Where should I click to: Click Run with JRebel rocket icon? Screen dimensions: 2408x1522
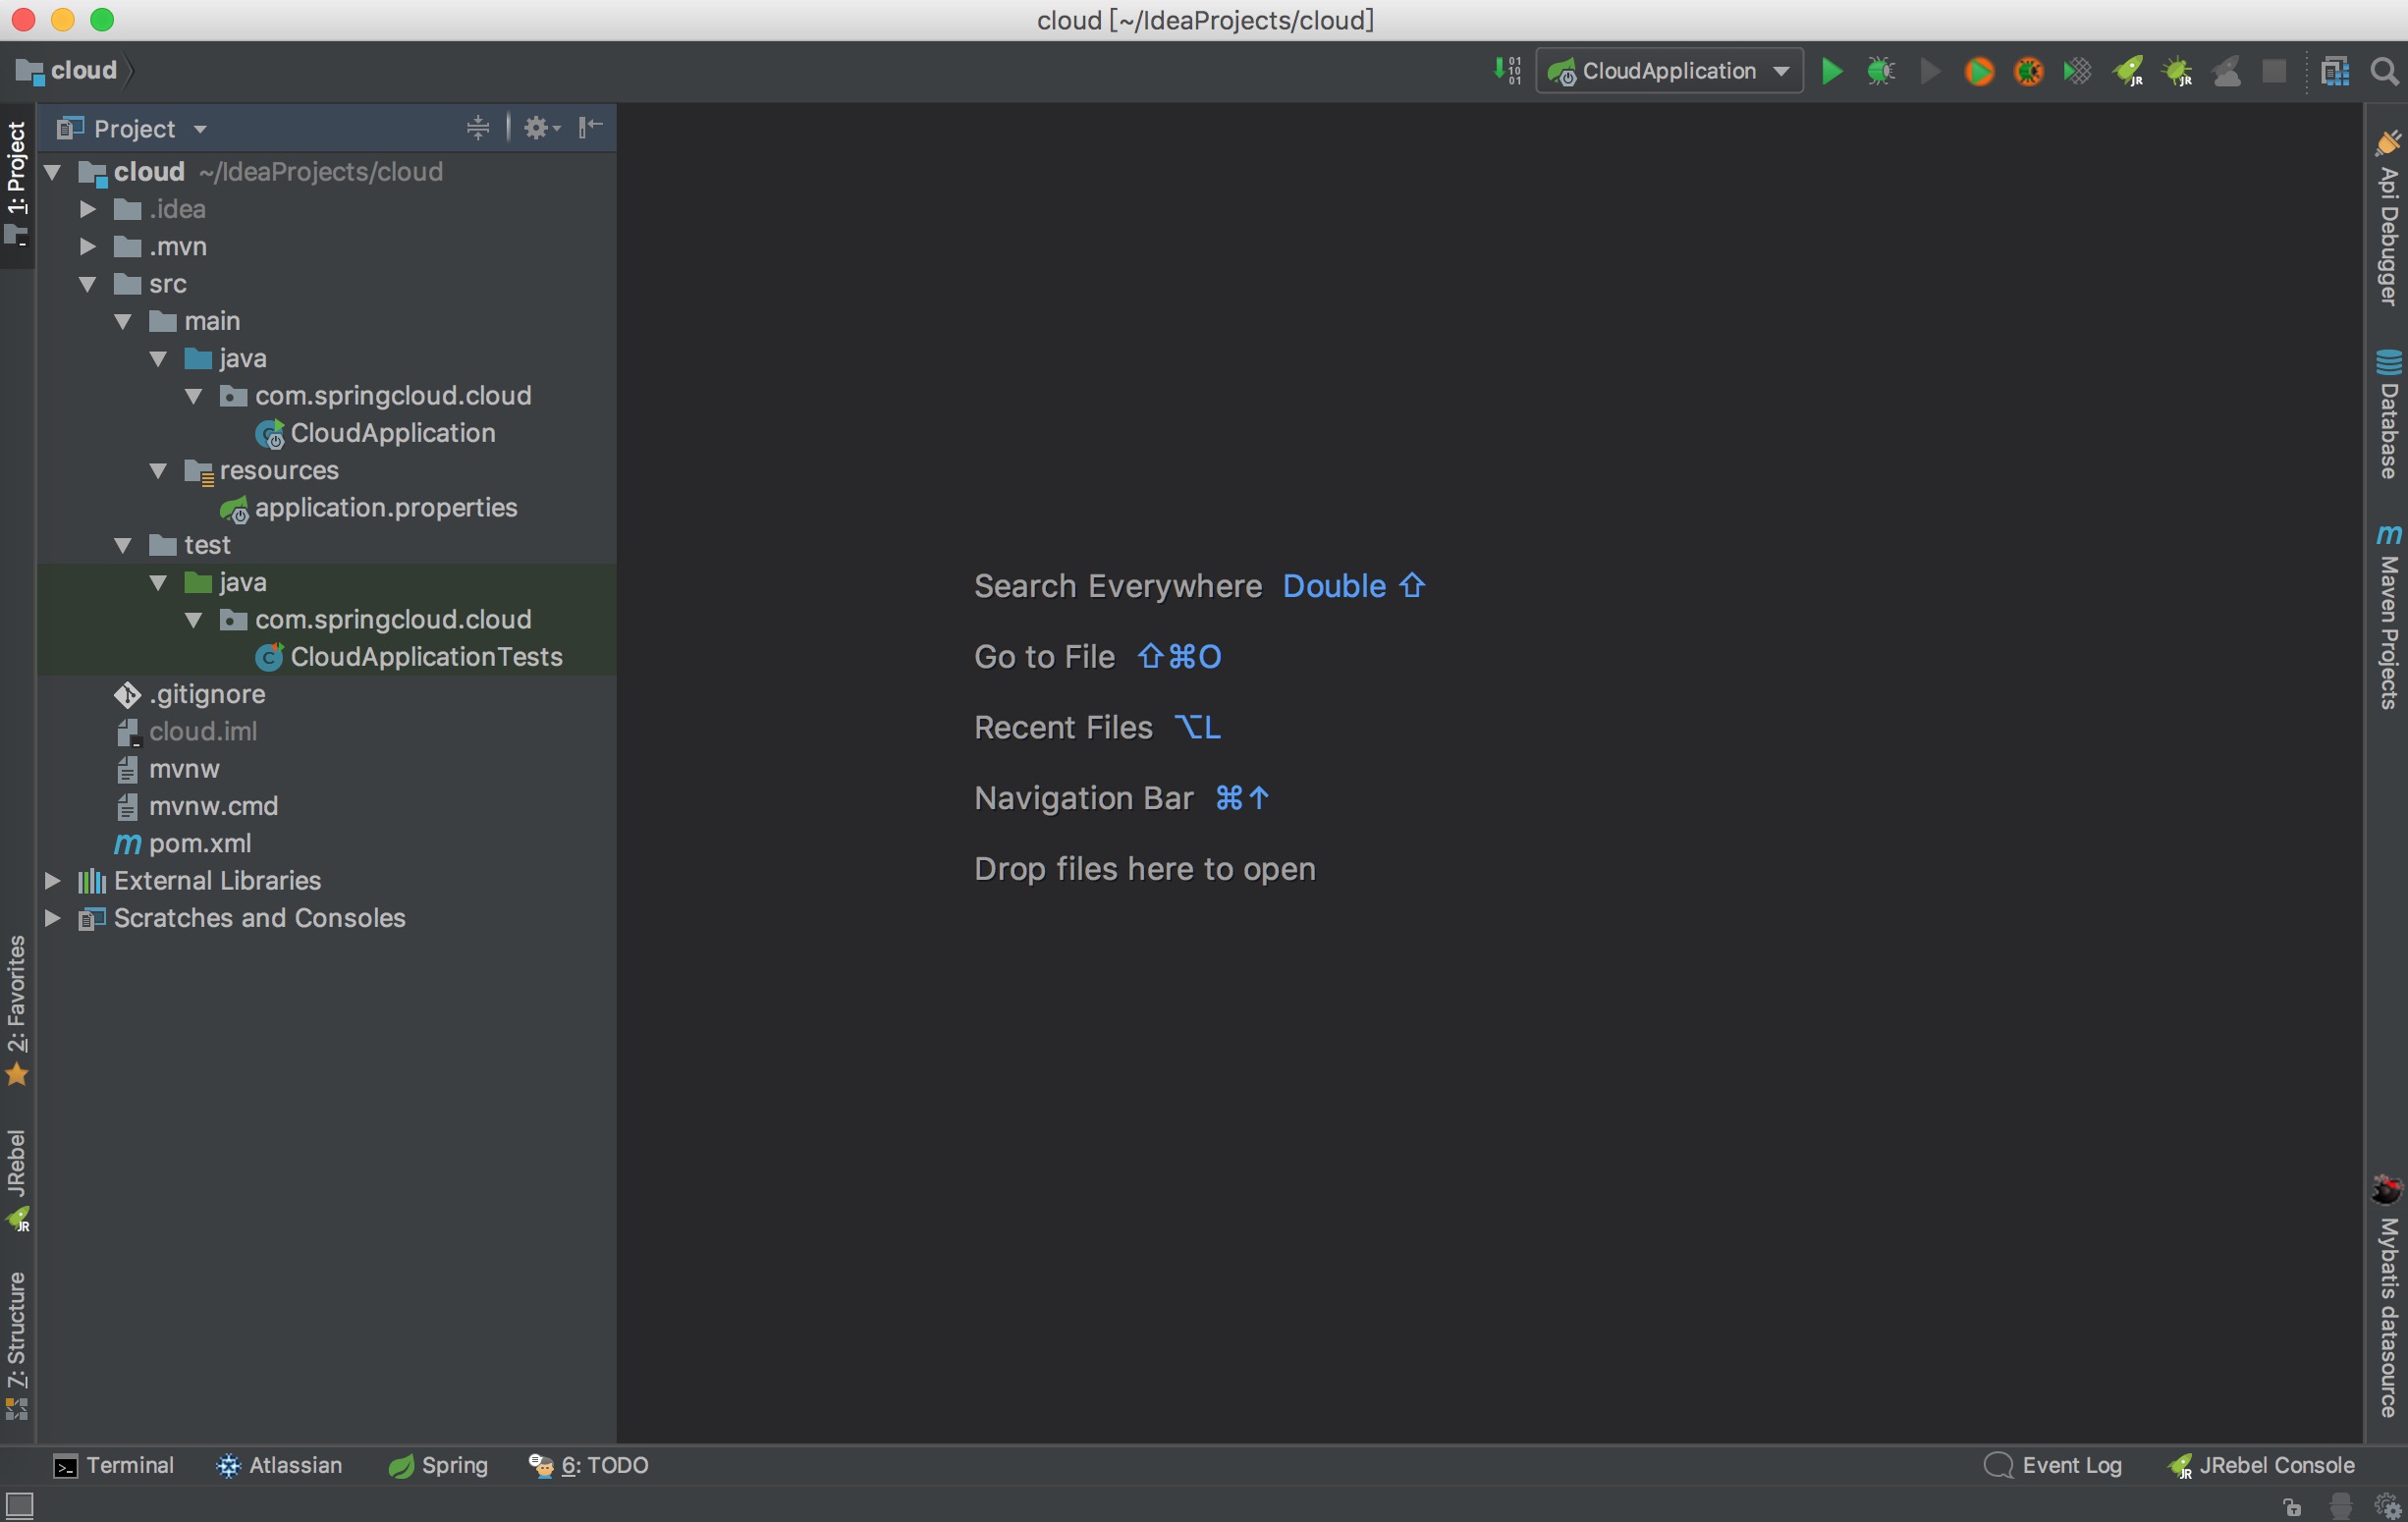point(2127,71)
